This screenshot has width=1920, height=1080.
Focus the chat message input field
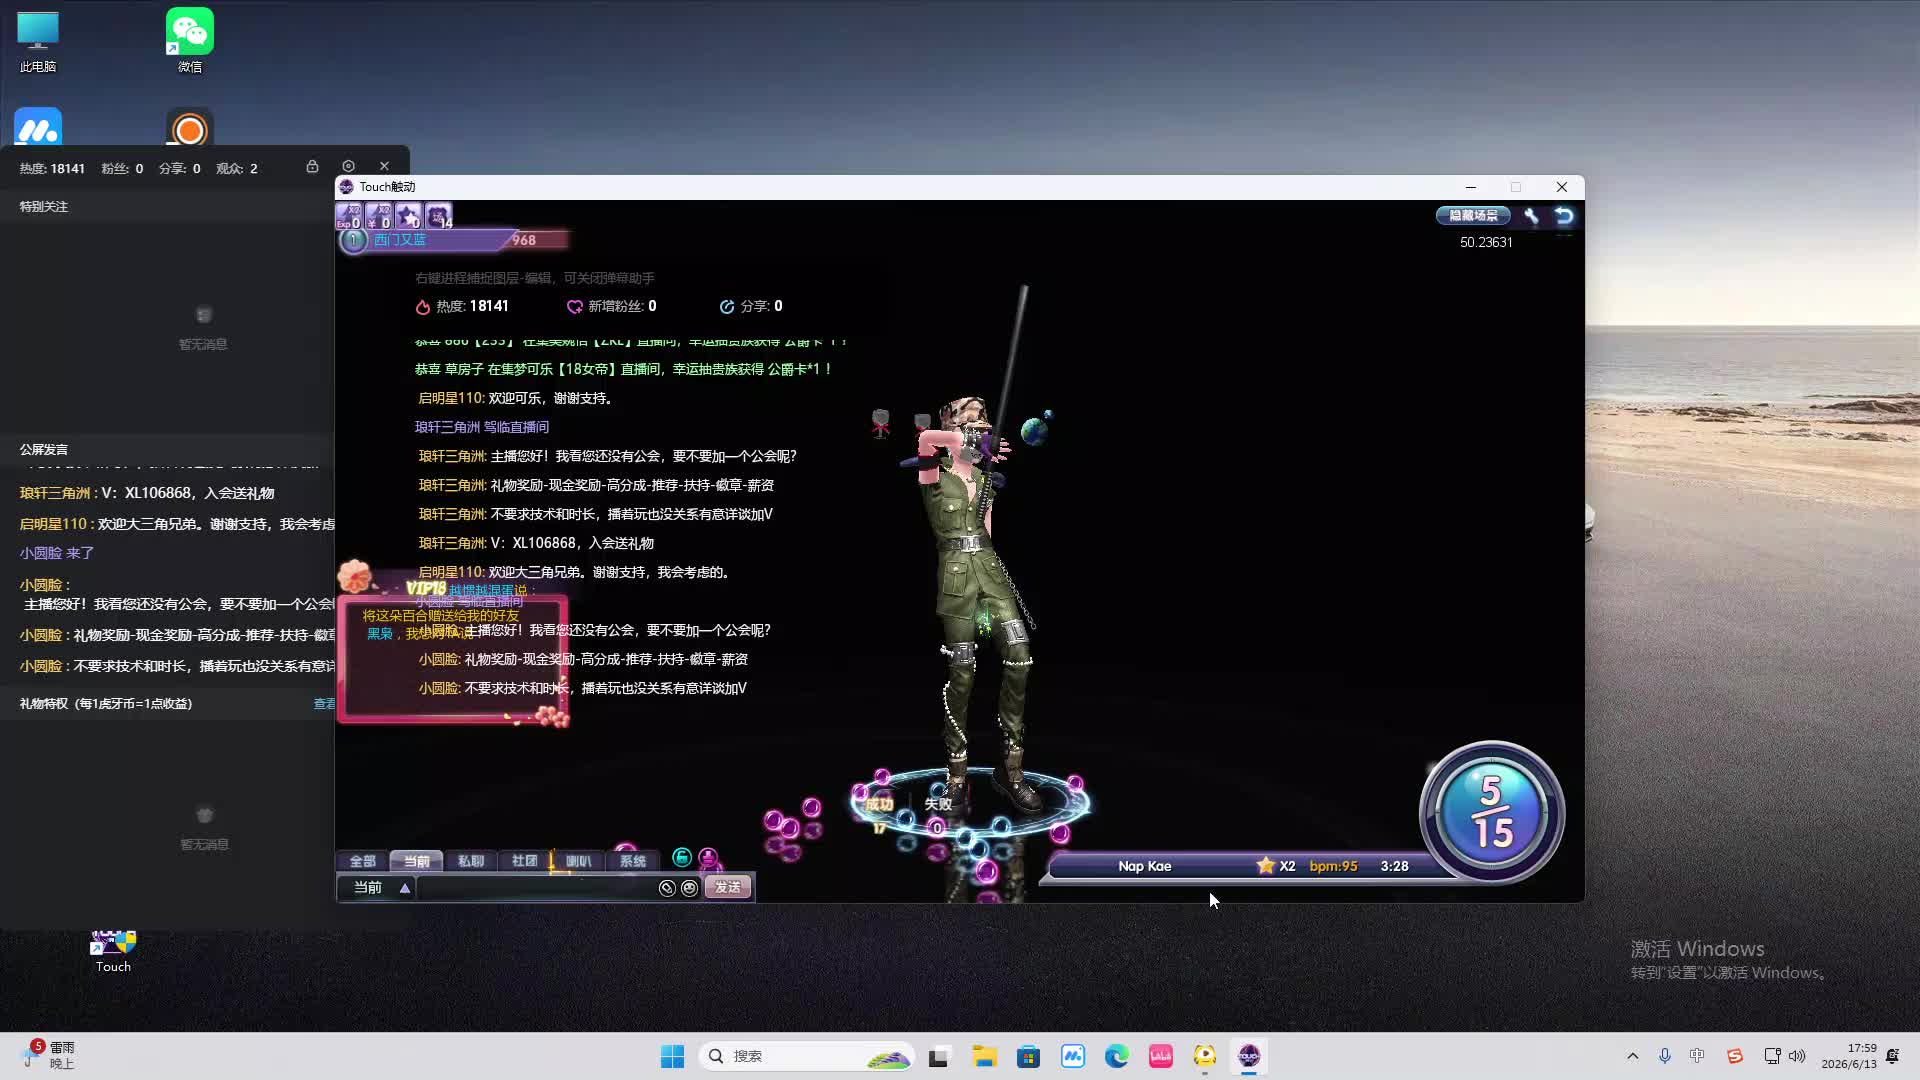tap(536, 888)
